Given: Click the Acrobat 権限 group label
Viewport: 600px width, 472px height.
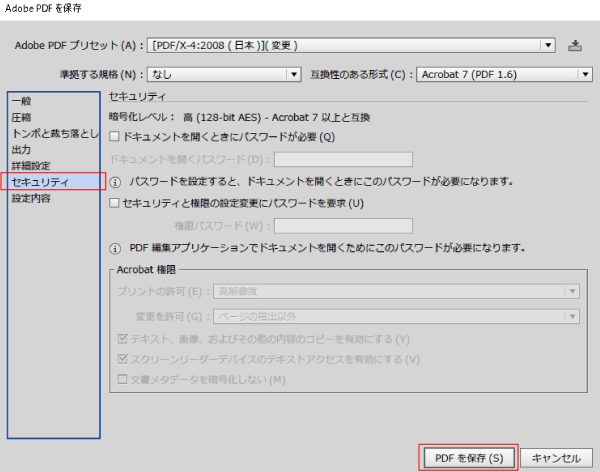Looking at the screenshot, I should point(146,269).
